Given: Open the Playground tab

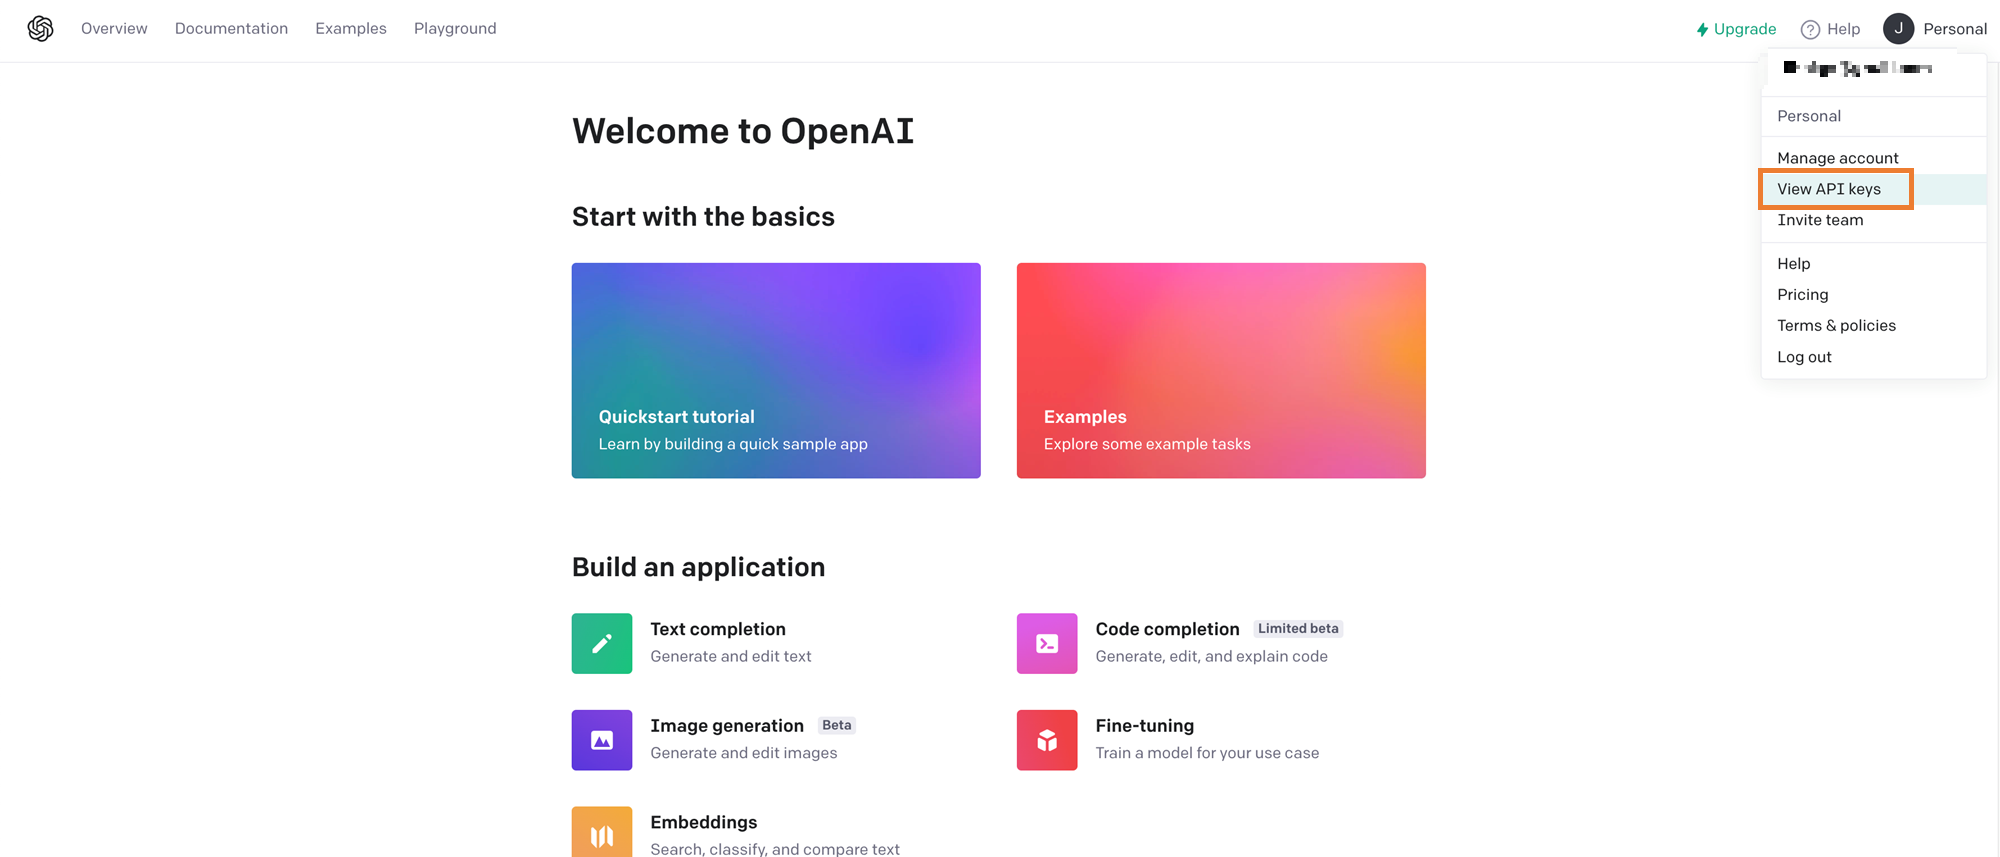Looking at the screenshot, I should [x=455, y=29].
